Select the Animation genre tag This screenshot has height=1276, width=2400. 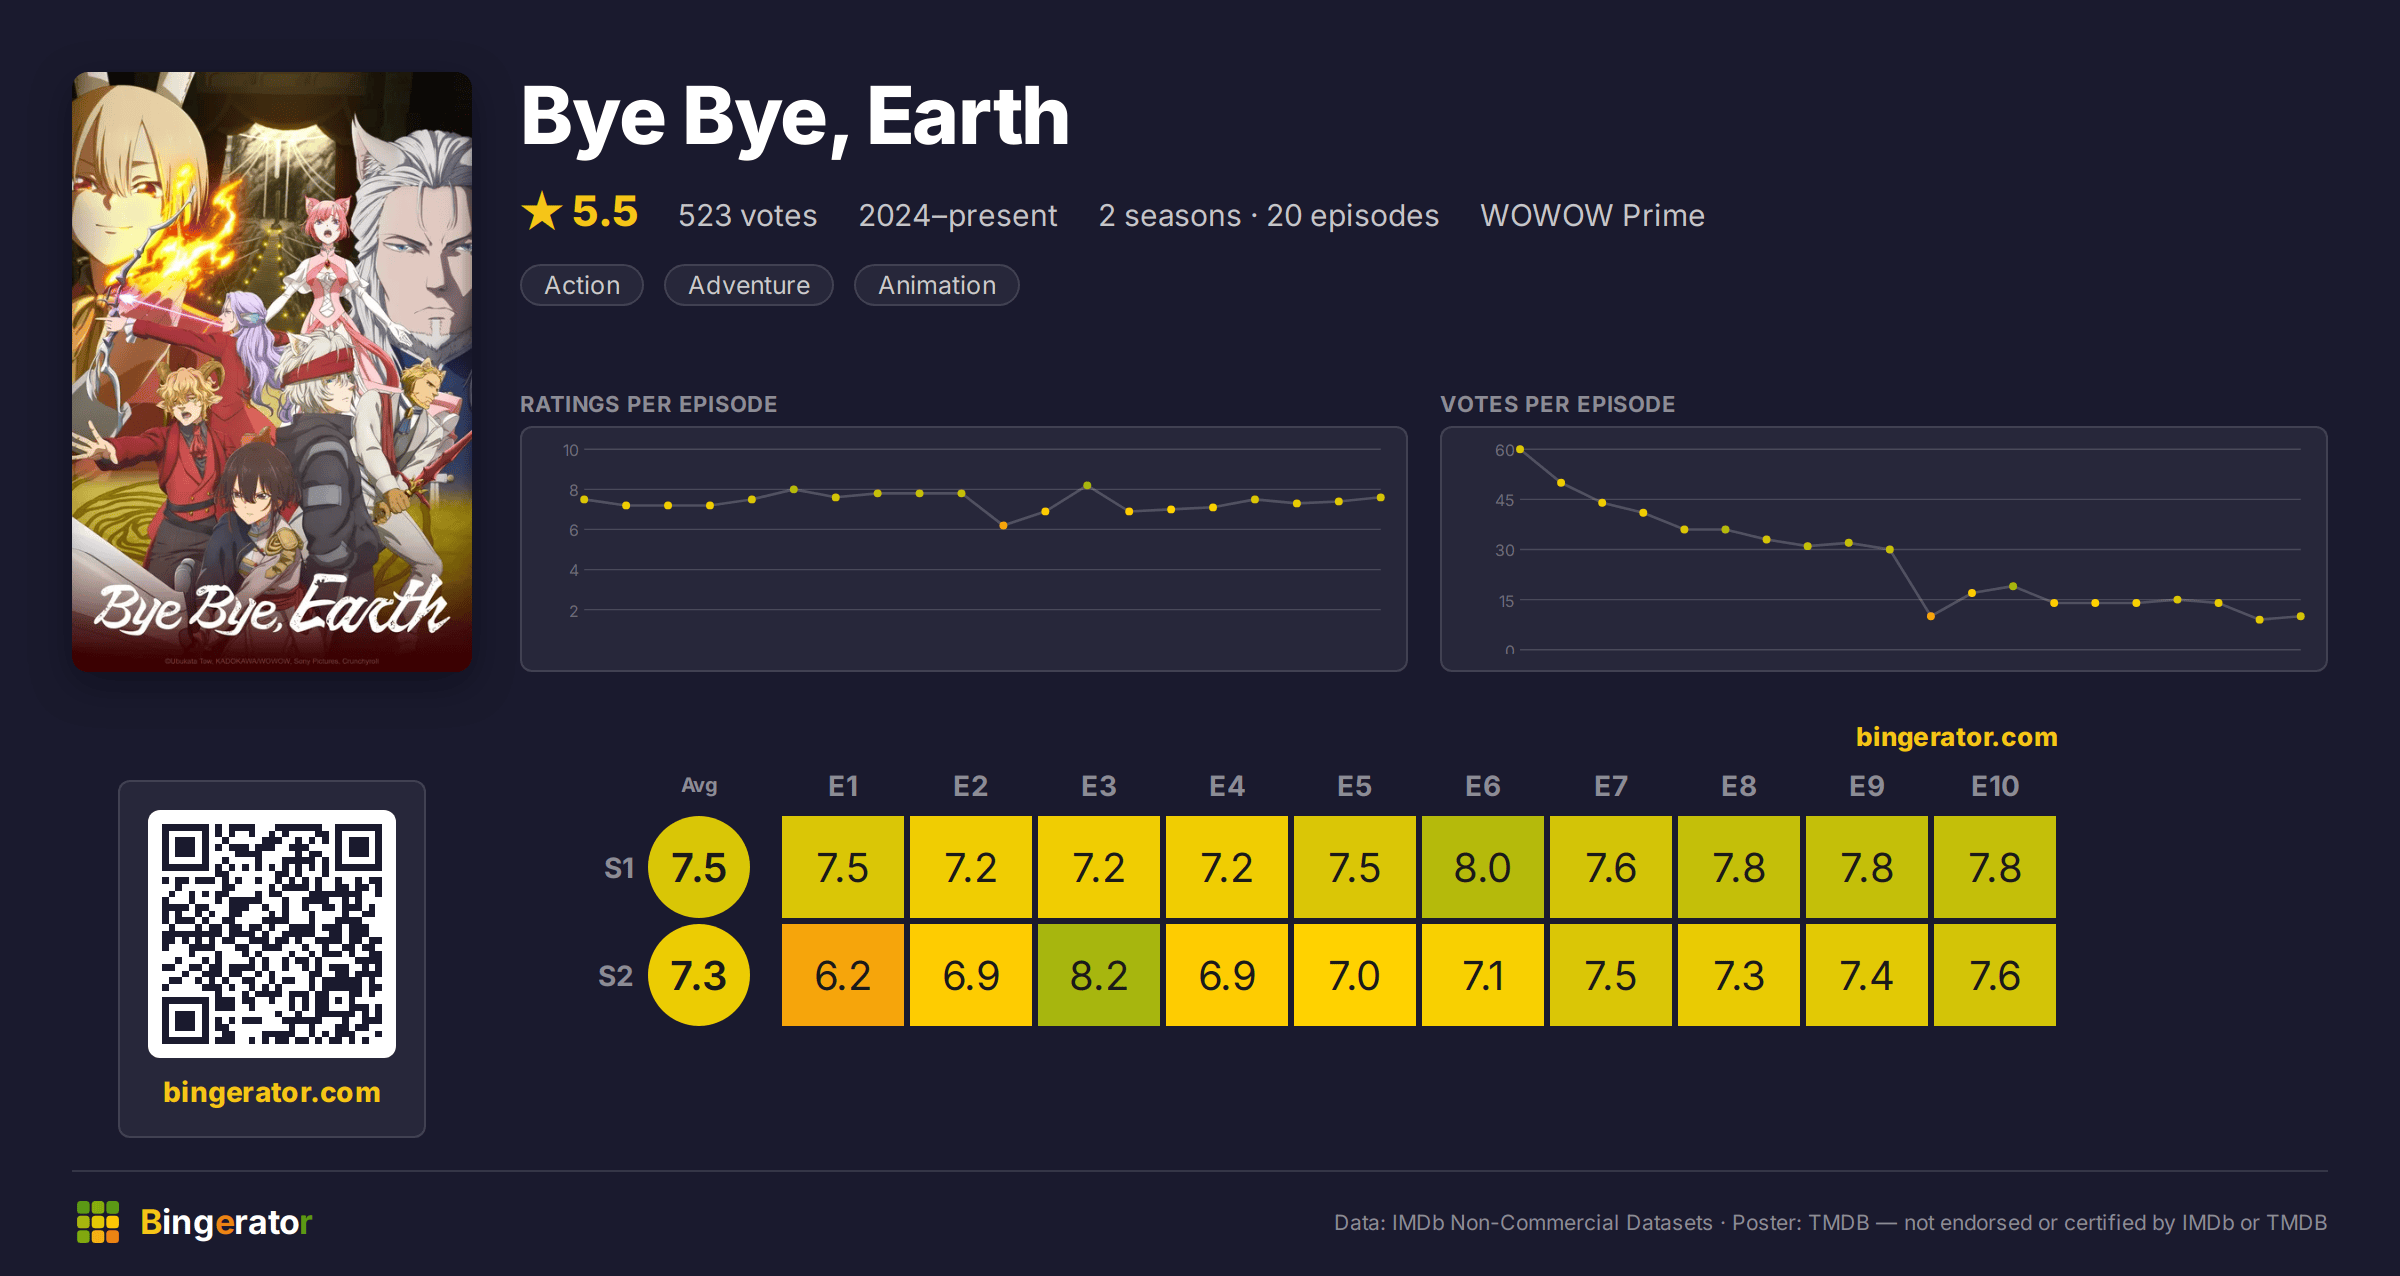937,285
